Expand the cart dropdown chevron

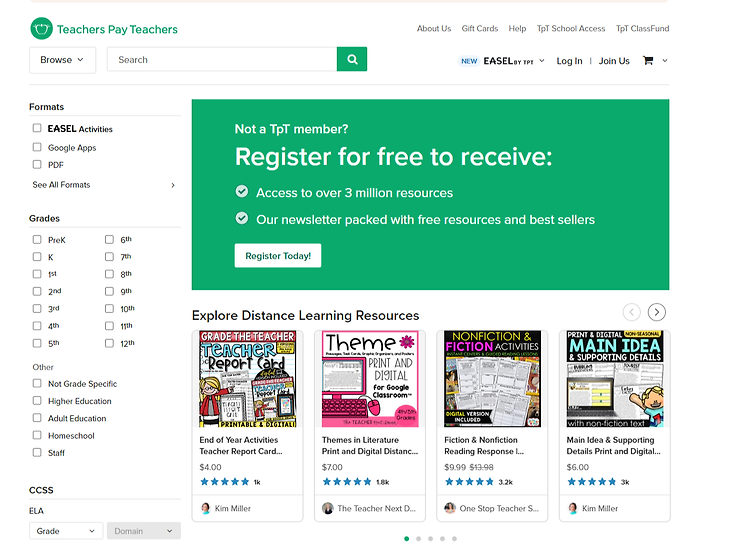click(664, 61)
